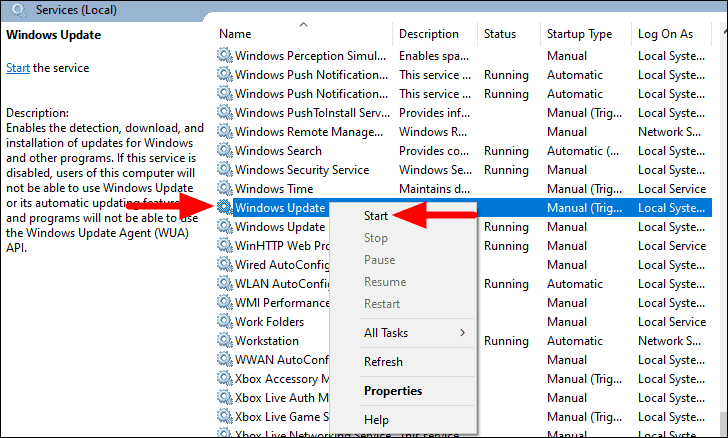The height and width of the screenshot is (438, 728).
Task: Click the gear icon for Xbox Accessory Management
Action: click(225, 379)
